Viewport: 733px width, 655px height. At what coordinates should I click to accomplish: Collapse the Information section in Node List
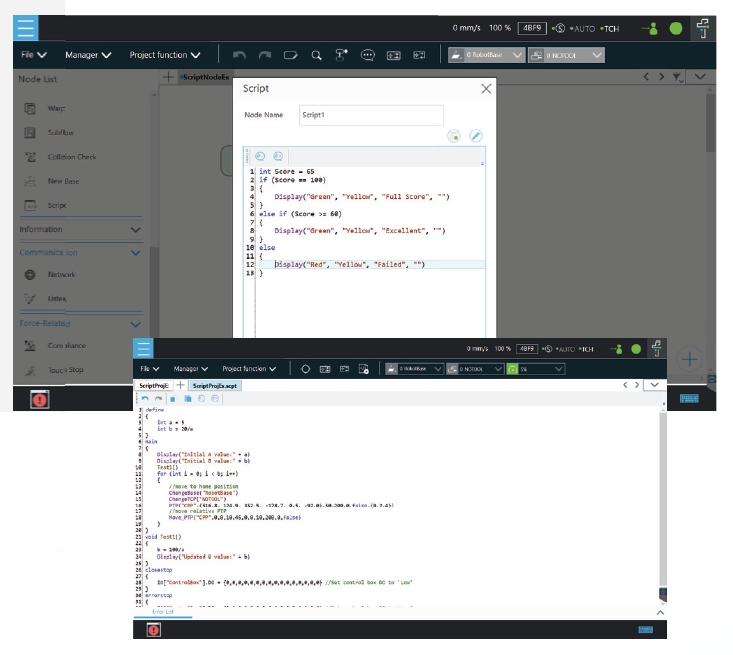(136, 230)
